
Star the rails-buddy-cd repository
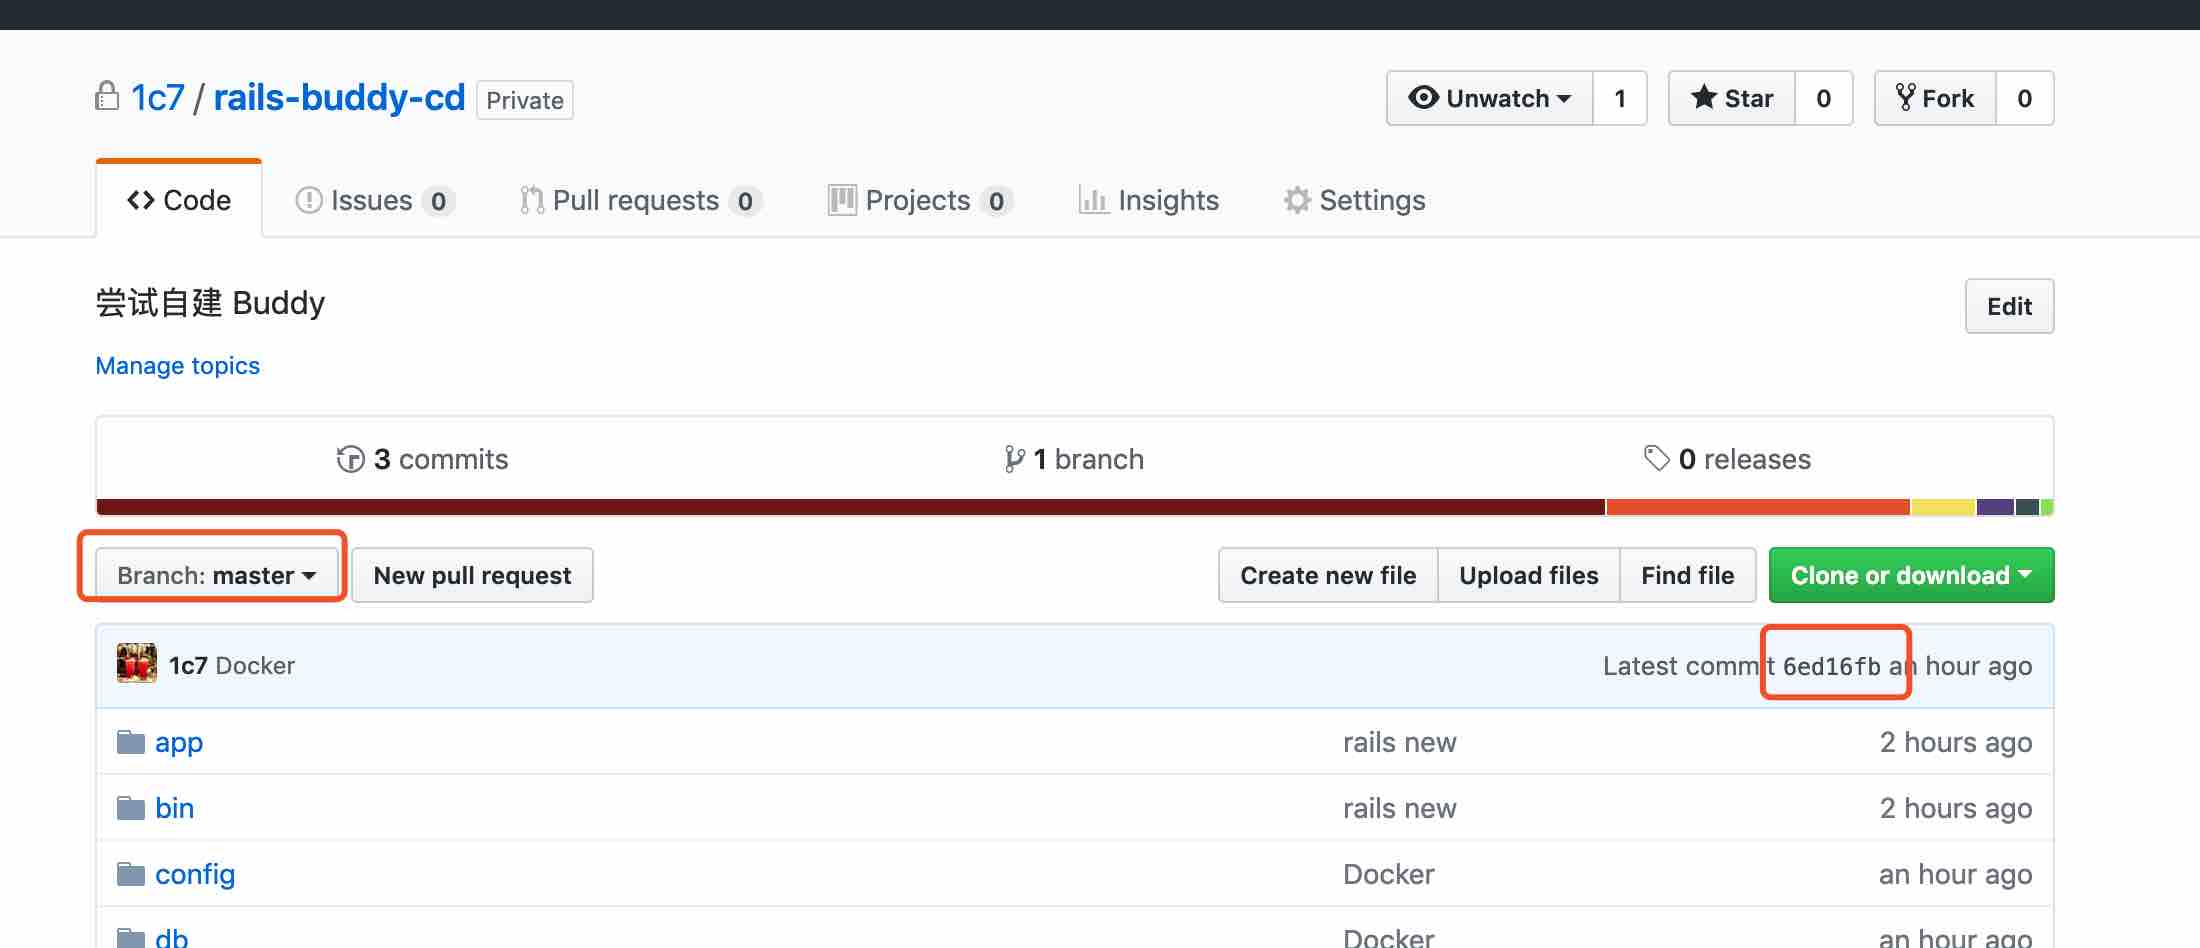pyautogui.click(x=1732, y=98)
